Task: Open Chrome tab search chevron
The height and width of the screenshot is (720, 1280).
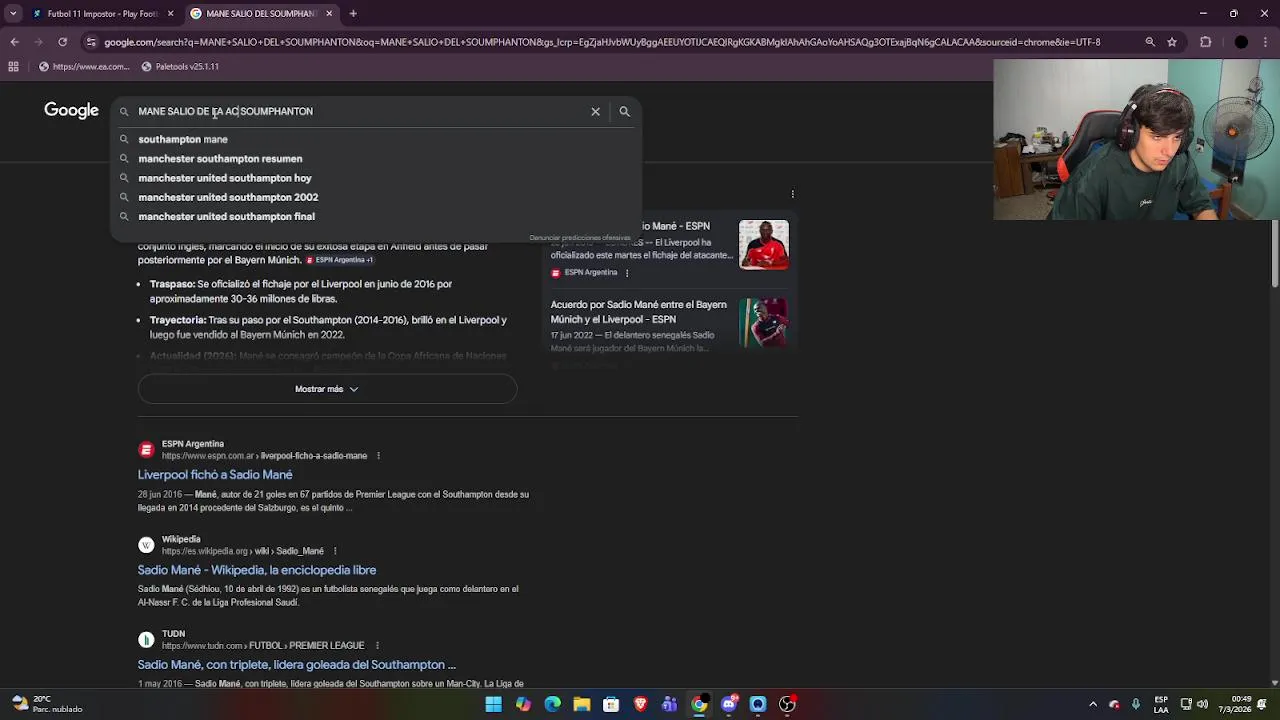Action: pyautogui.click(x=13, y=14)
